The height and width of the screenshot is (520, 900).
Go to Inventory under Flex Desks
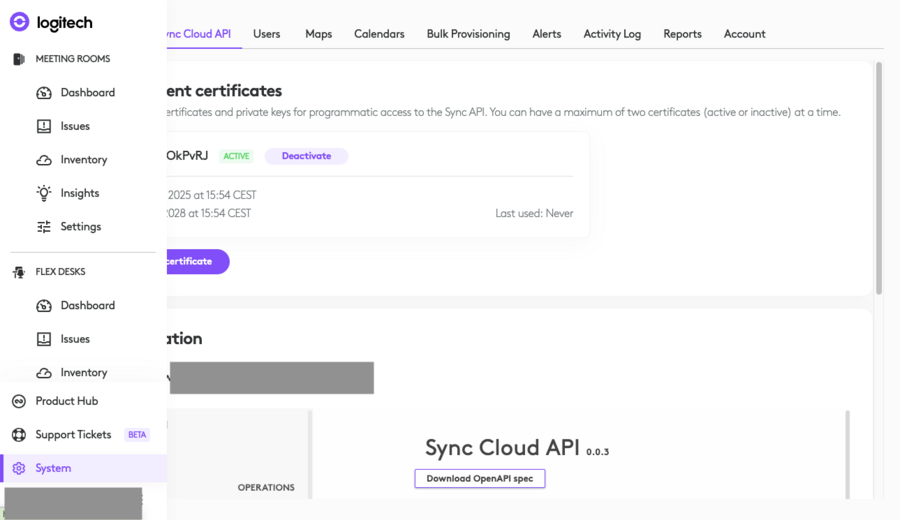click(x=84, y=372)
